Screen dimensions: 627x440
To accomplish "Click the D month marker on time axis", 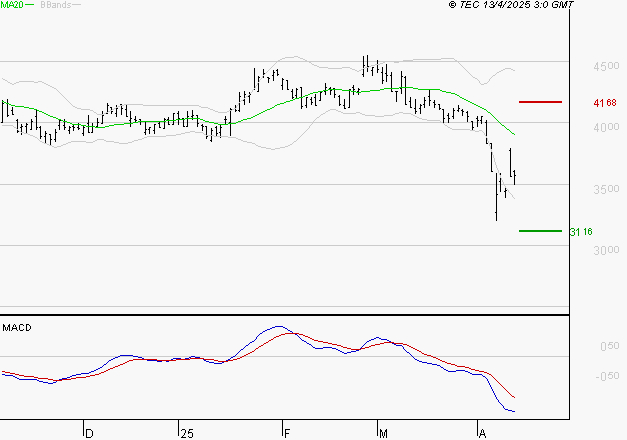I will pyautogui.click(x=89, y=434).
